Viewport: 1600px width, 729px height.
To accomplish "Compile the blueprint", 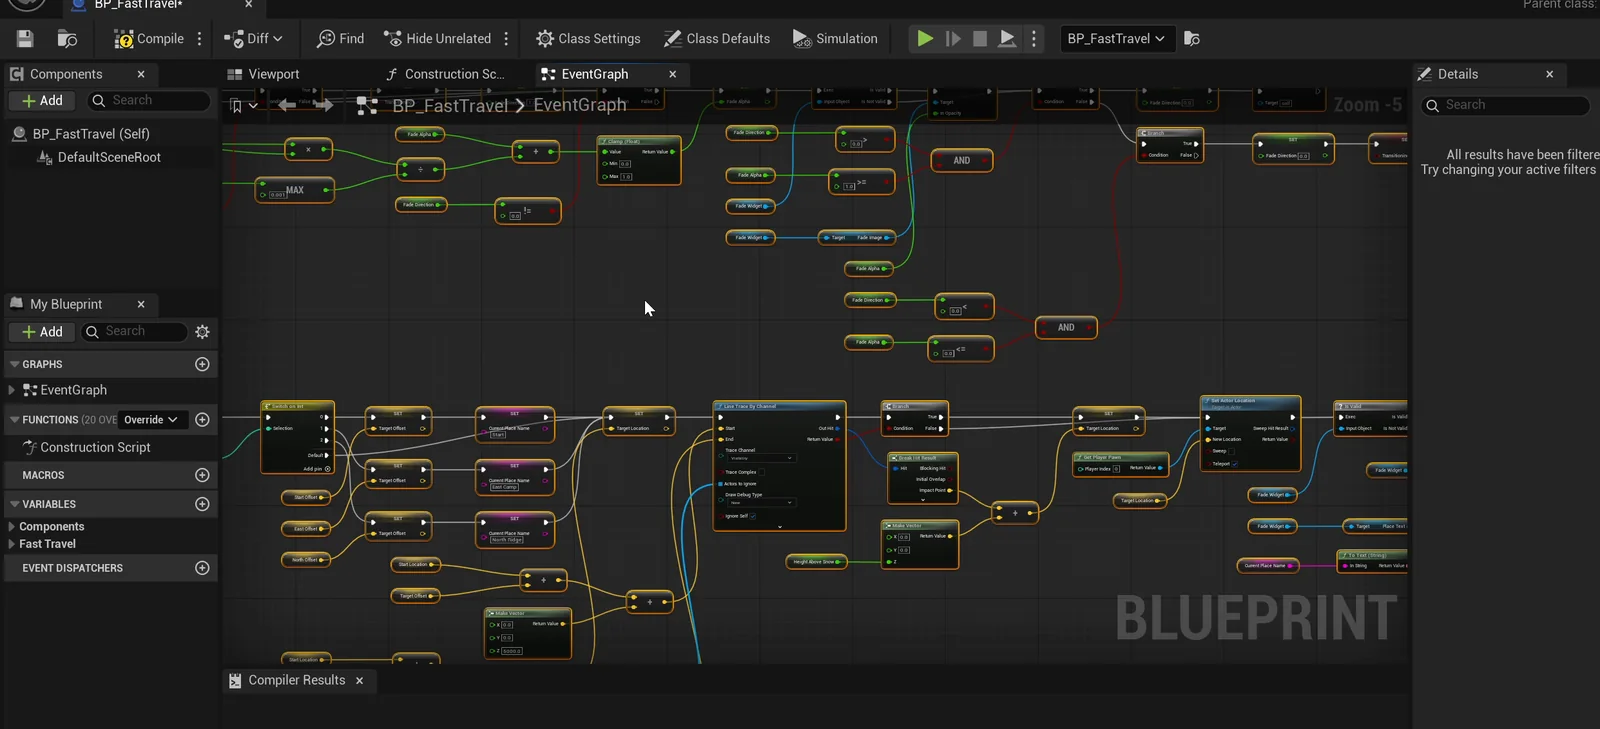I will (149, 39).
